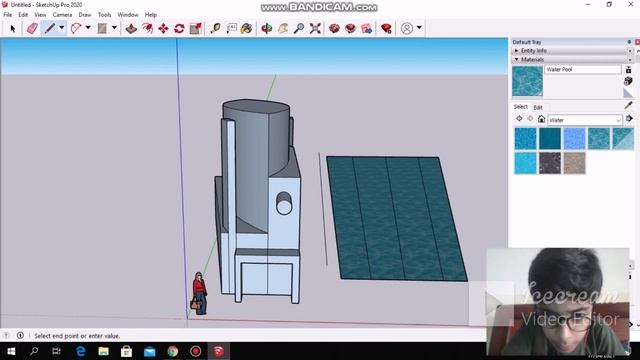Set material to default icon
Viewport: 640px width, 360px height.
coord(629,93)
